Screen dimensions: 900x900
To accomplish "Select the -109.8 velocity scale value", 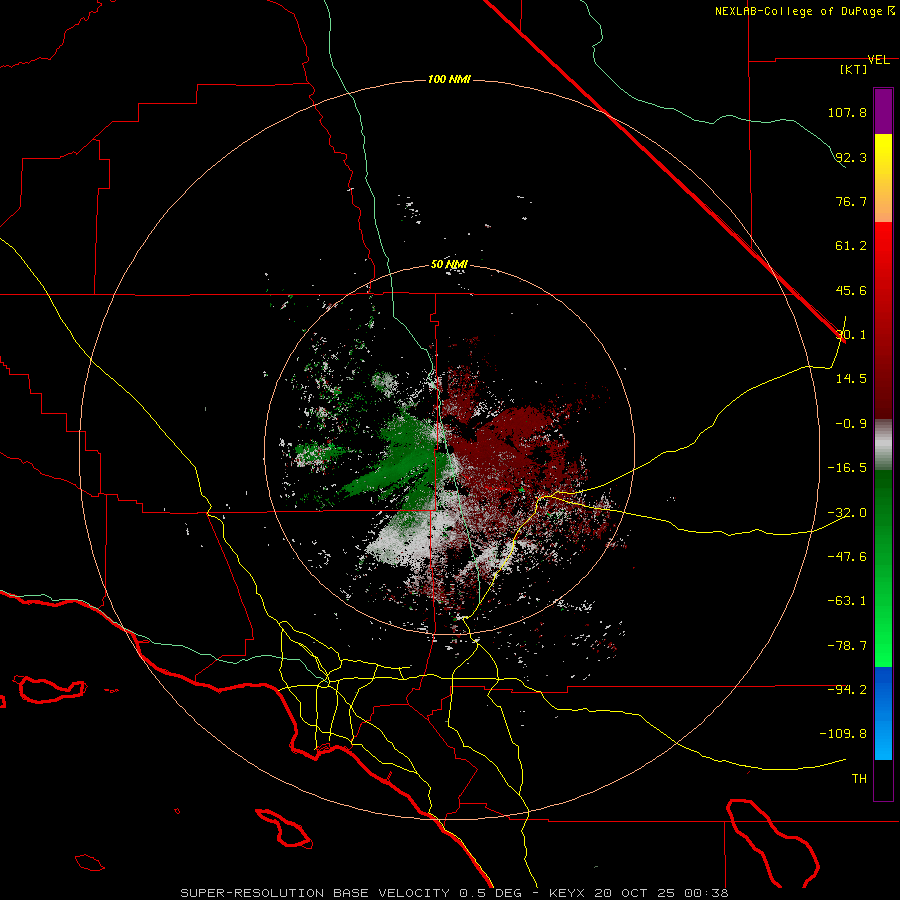I will pos(843,734).
